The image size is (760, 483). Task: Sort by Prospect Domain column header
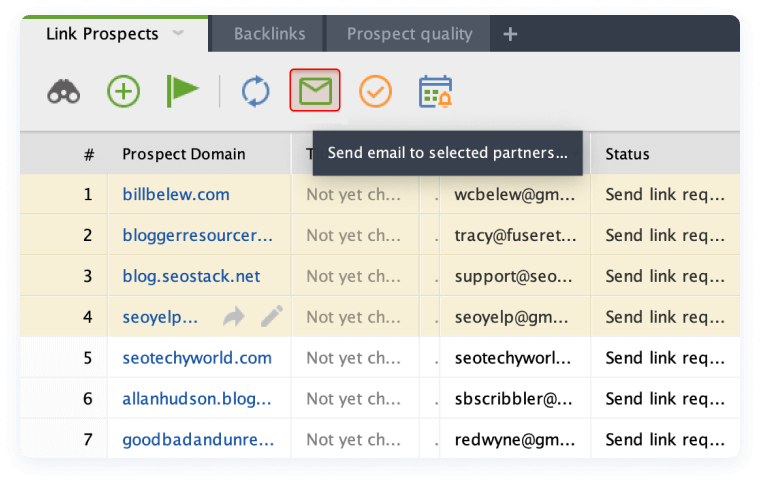click(183, 154)
